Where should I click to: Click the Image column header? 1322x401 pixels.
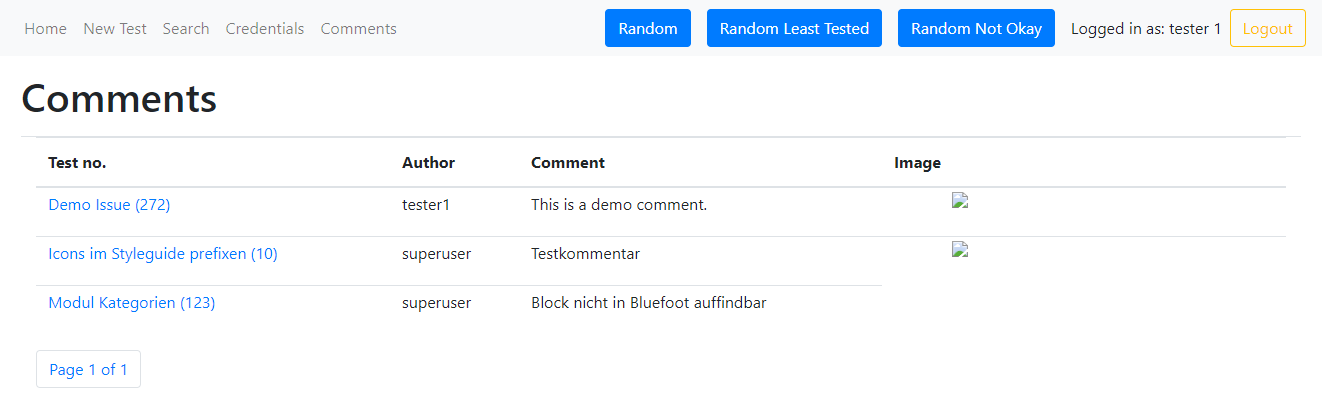(917, 163)
